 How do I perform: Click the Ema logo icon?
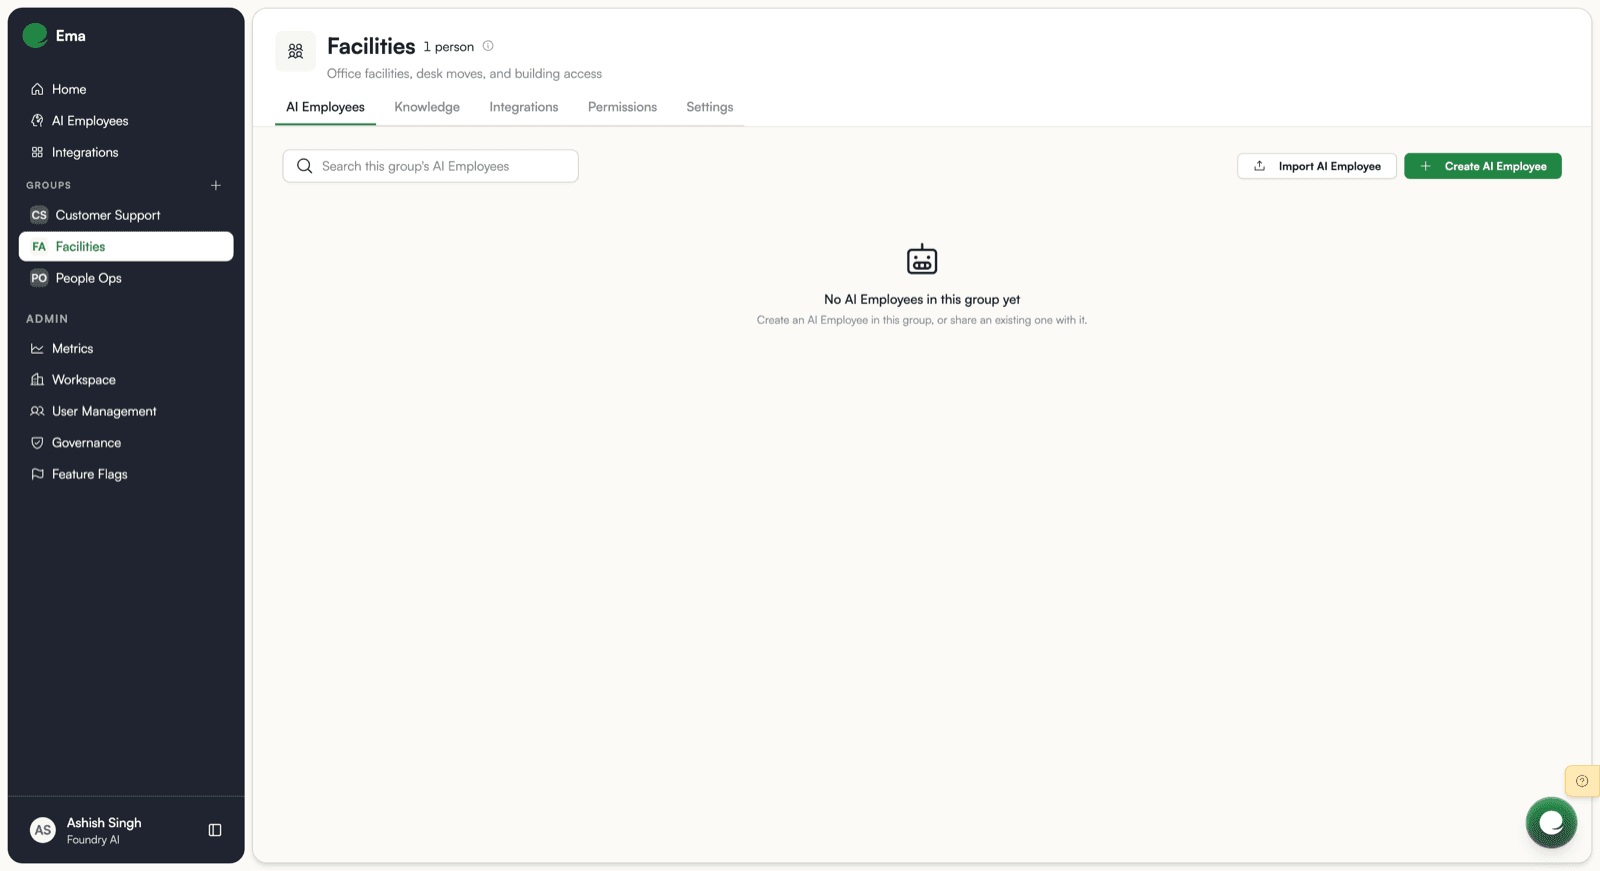(35, 36)
